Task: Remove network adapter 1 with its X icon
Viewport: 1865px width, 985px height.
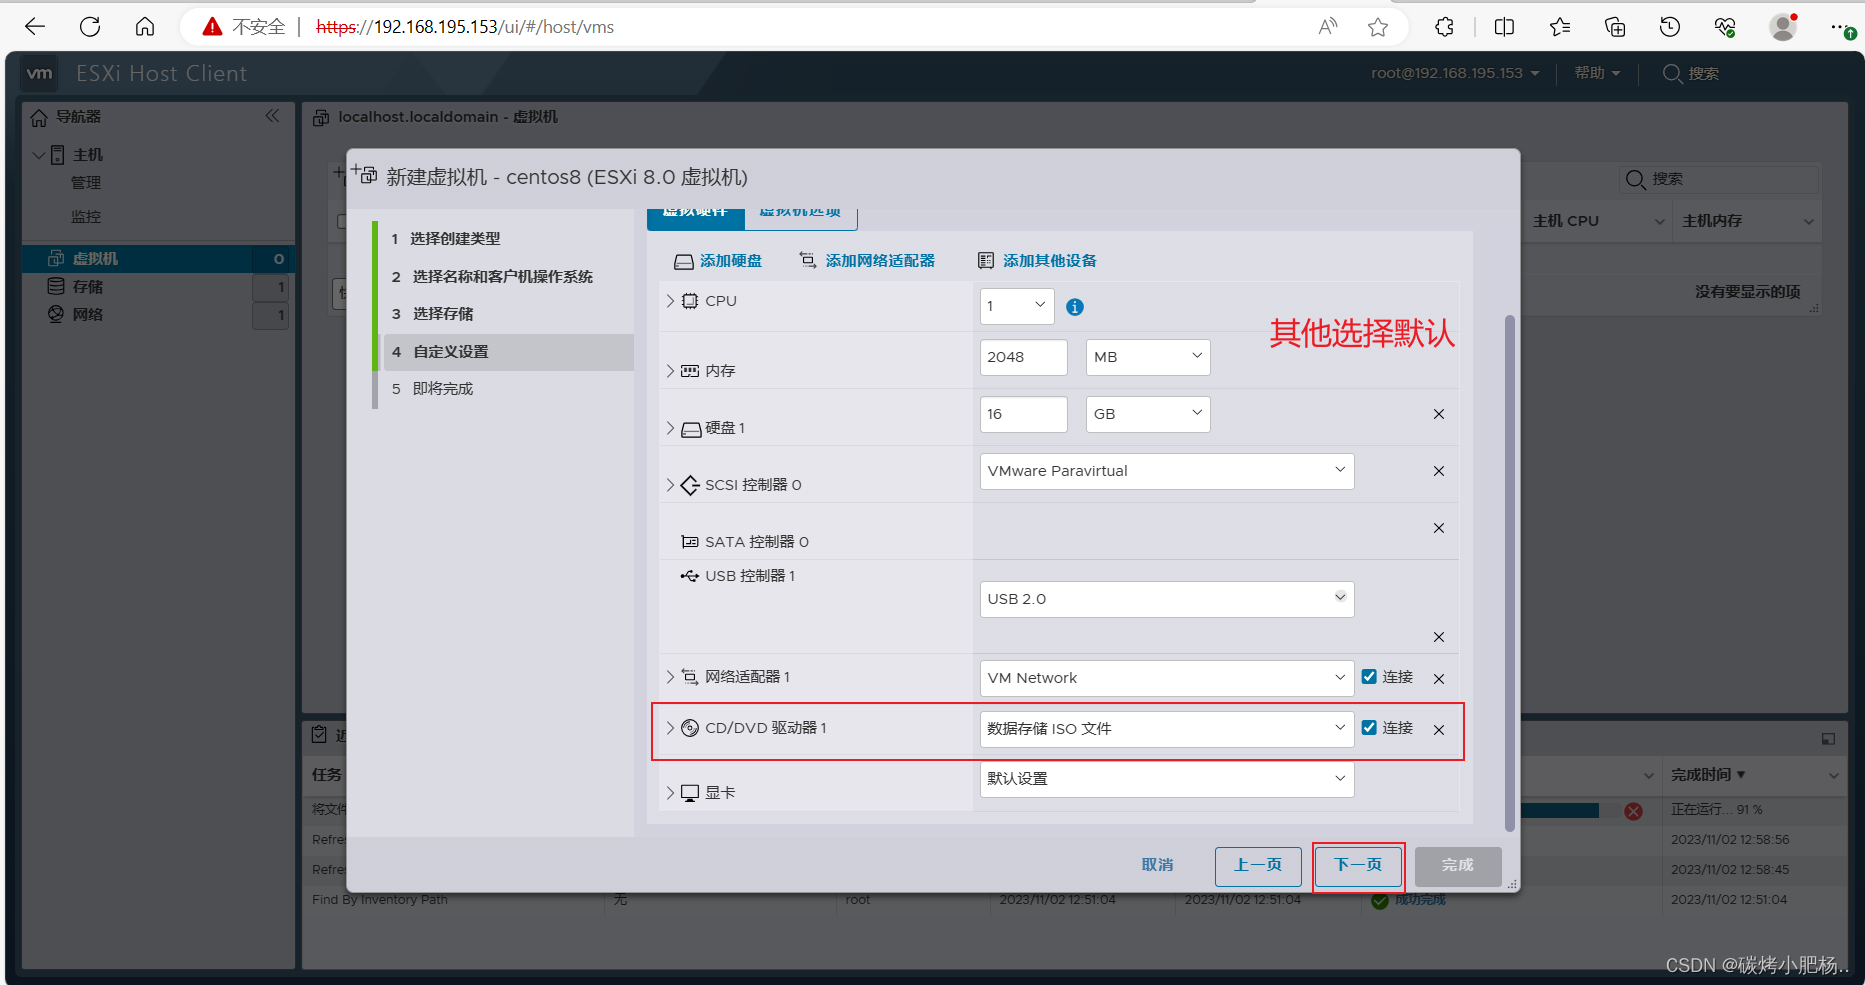Action: 1439,679
